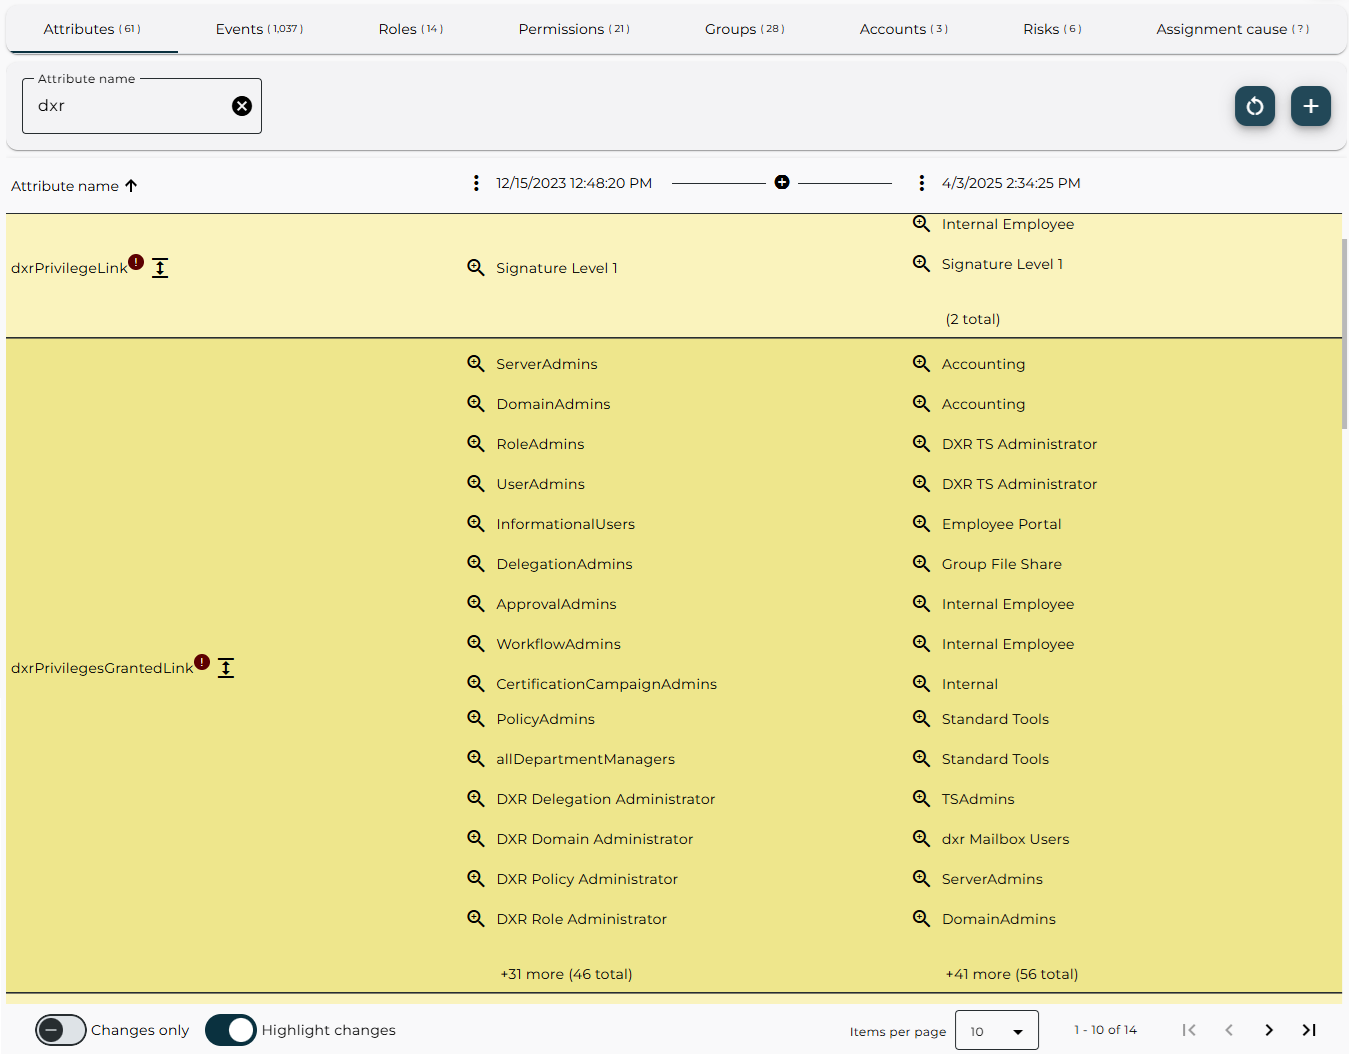Click the plus add attribute button
Viewport: 1349px width, 1055px height.
point(1310,106)
